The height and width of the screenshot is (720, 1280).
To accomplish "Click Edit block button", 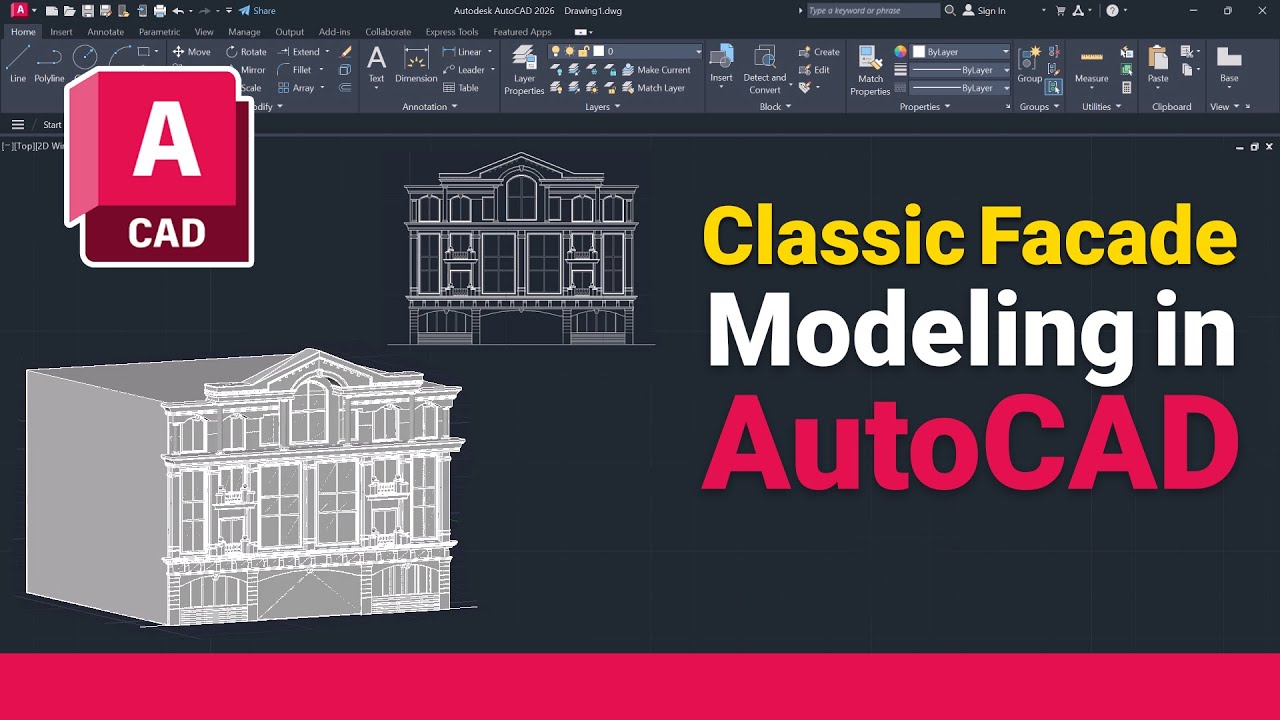I will [x=814, y=70].
